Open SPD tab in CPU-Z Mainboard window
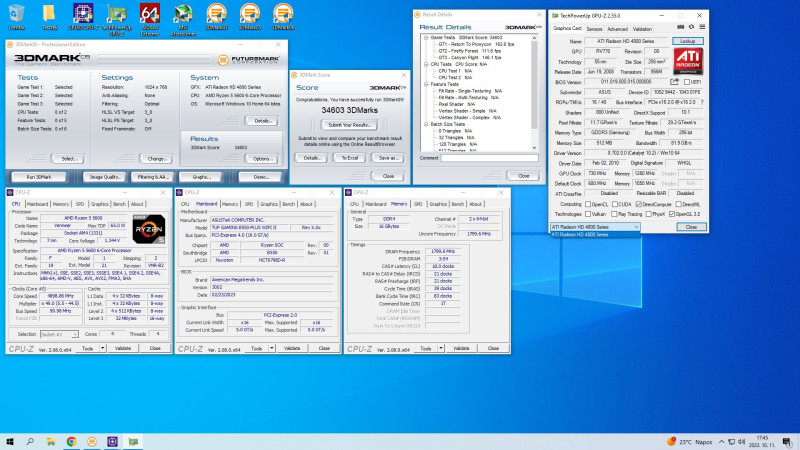The image size is (800, 450). [x=249, y=204]
